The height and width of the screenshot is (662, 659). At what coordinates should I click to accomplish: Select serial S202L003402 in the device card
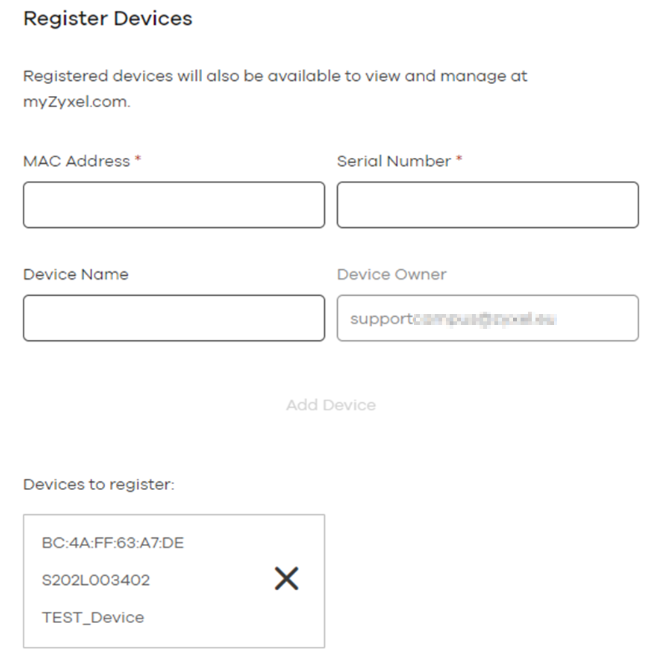pyautogui.click(x=96, y=580)
